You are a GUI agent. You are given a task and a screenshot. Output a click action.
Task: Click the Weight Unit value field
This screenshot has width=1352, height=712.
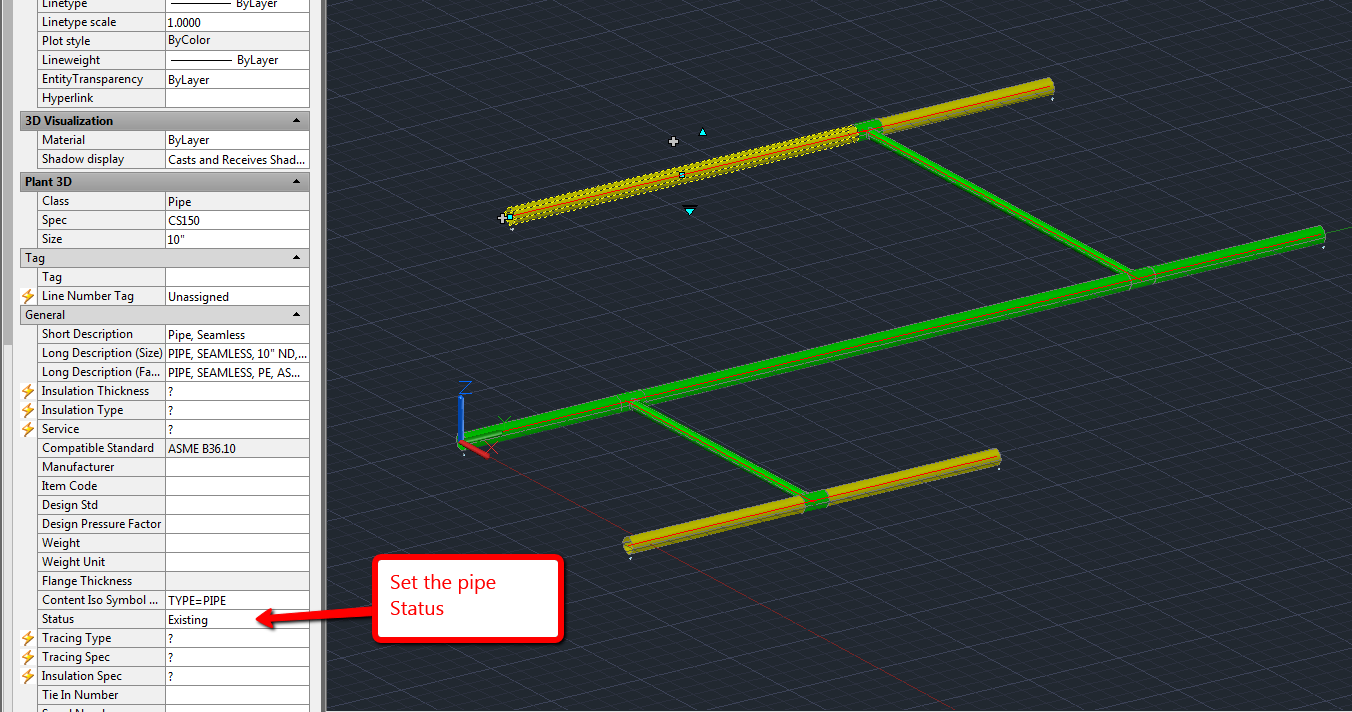(x=237, y=562)
